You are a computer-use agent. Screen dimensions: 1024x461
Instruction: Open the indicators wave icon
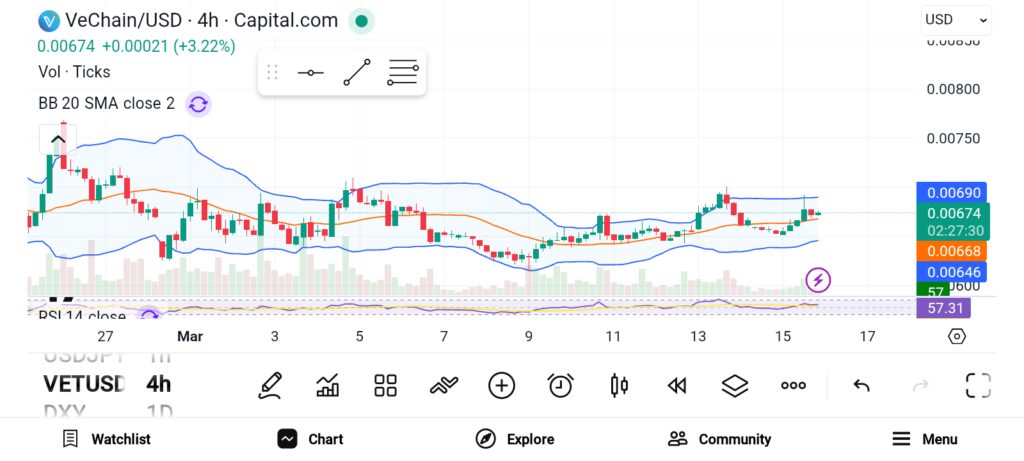[x=443, y=385]
